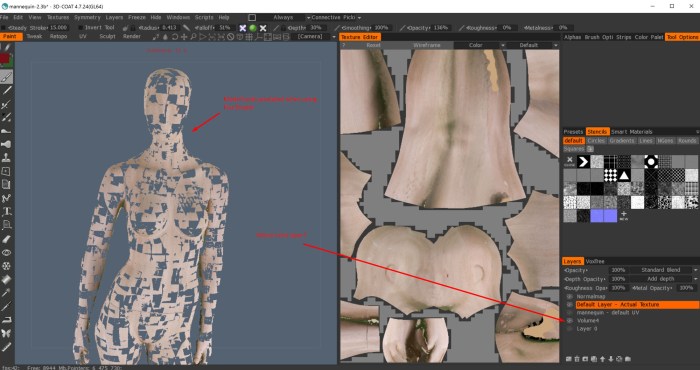
Task: Open the Presets tab
Action: tap(573, 132)
